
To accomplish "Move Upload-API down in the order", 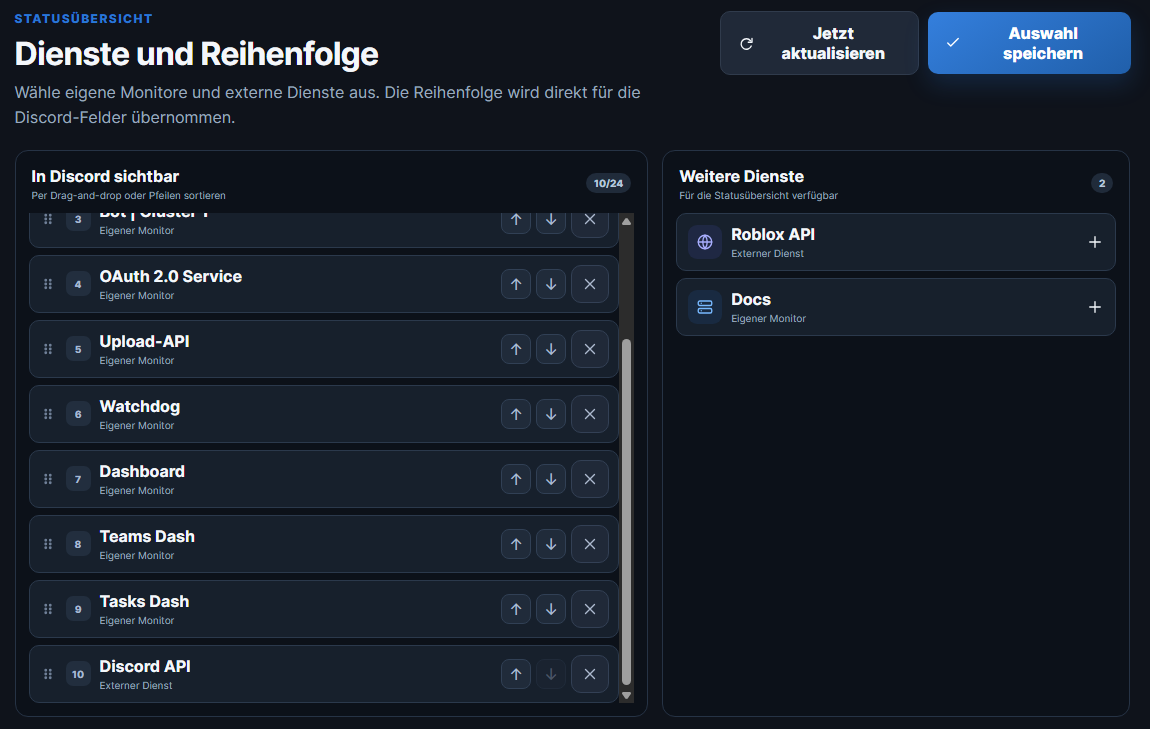I will (x=551, y=349).
